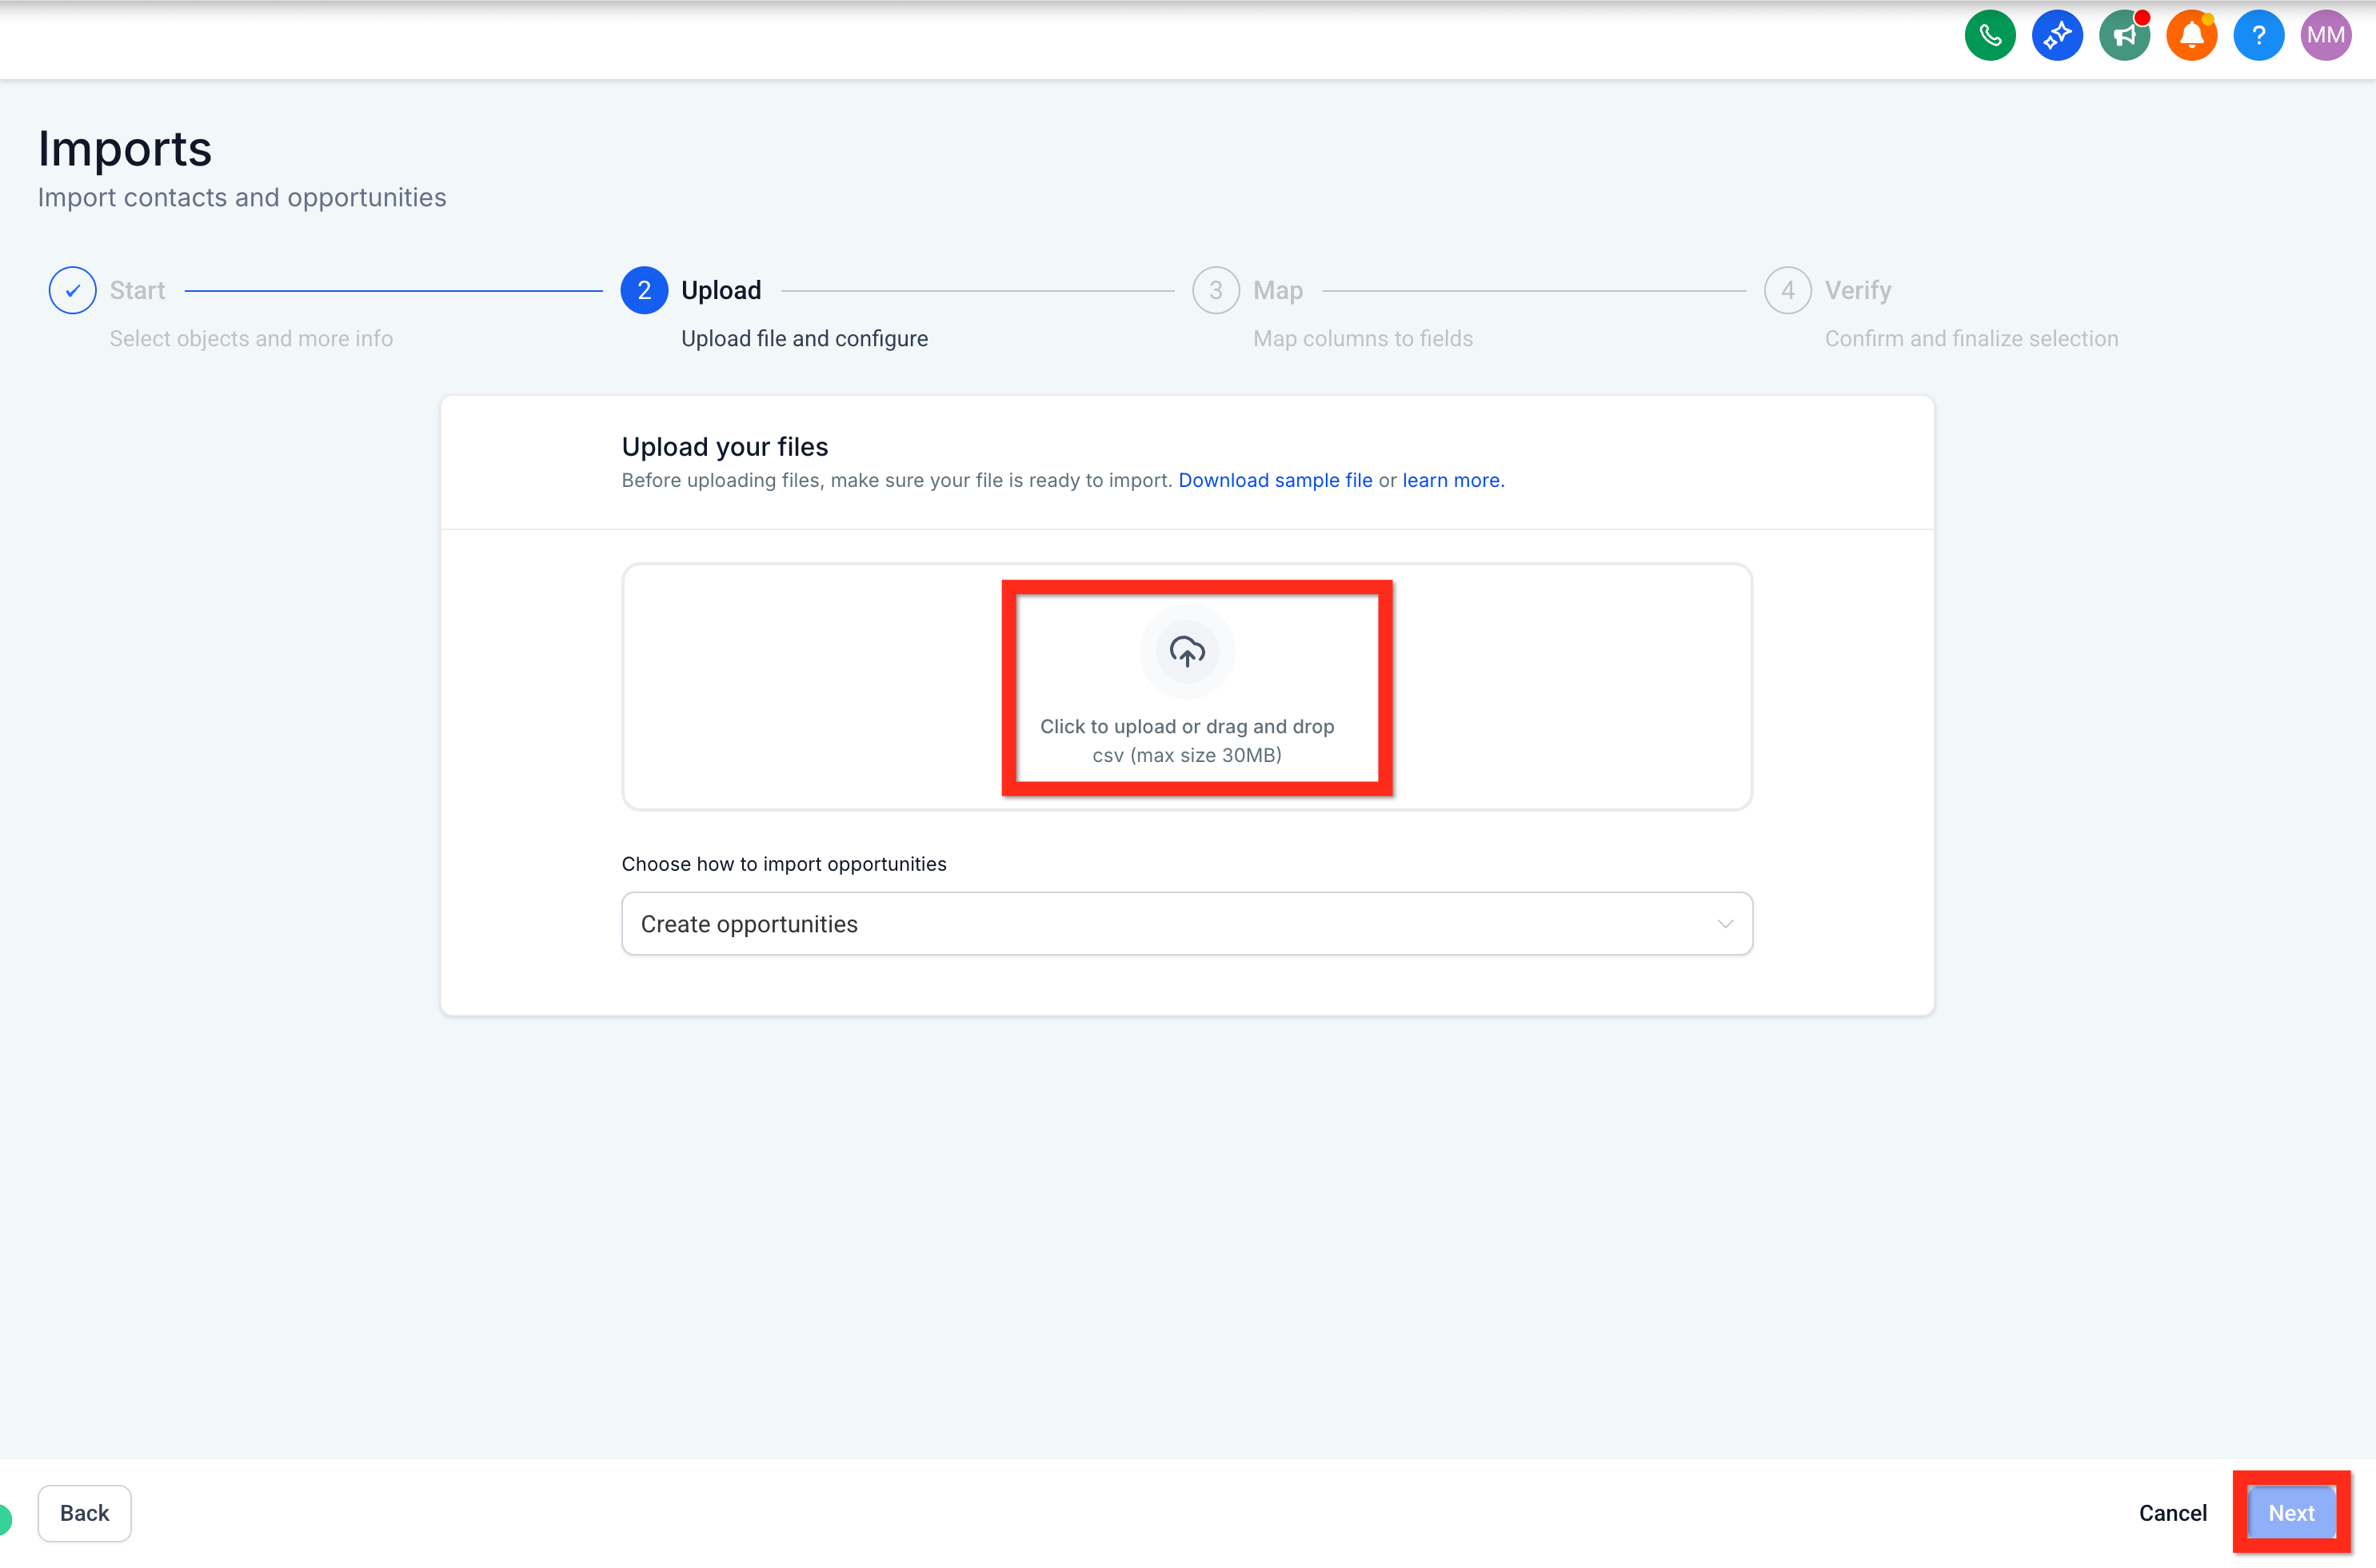Click the Cancel button

[x=2172, y=1512]
